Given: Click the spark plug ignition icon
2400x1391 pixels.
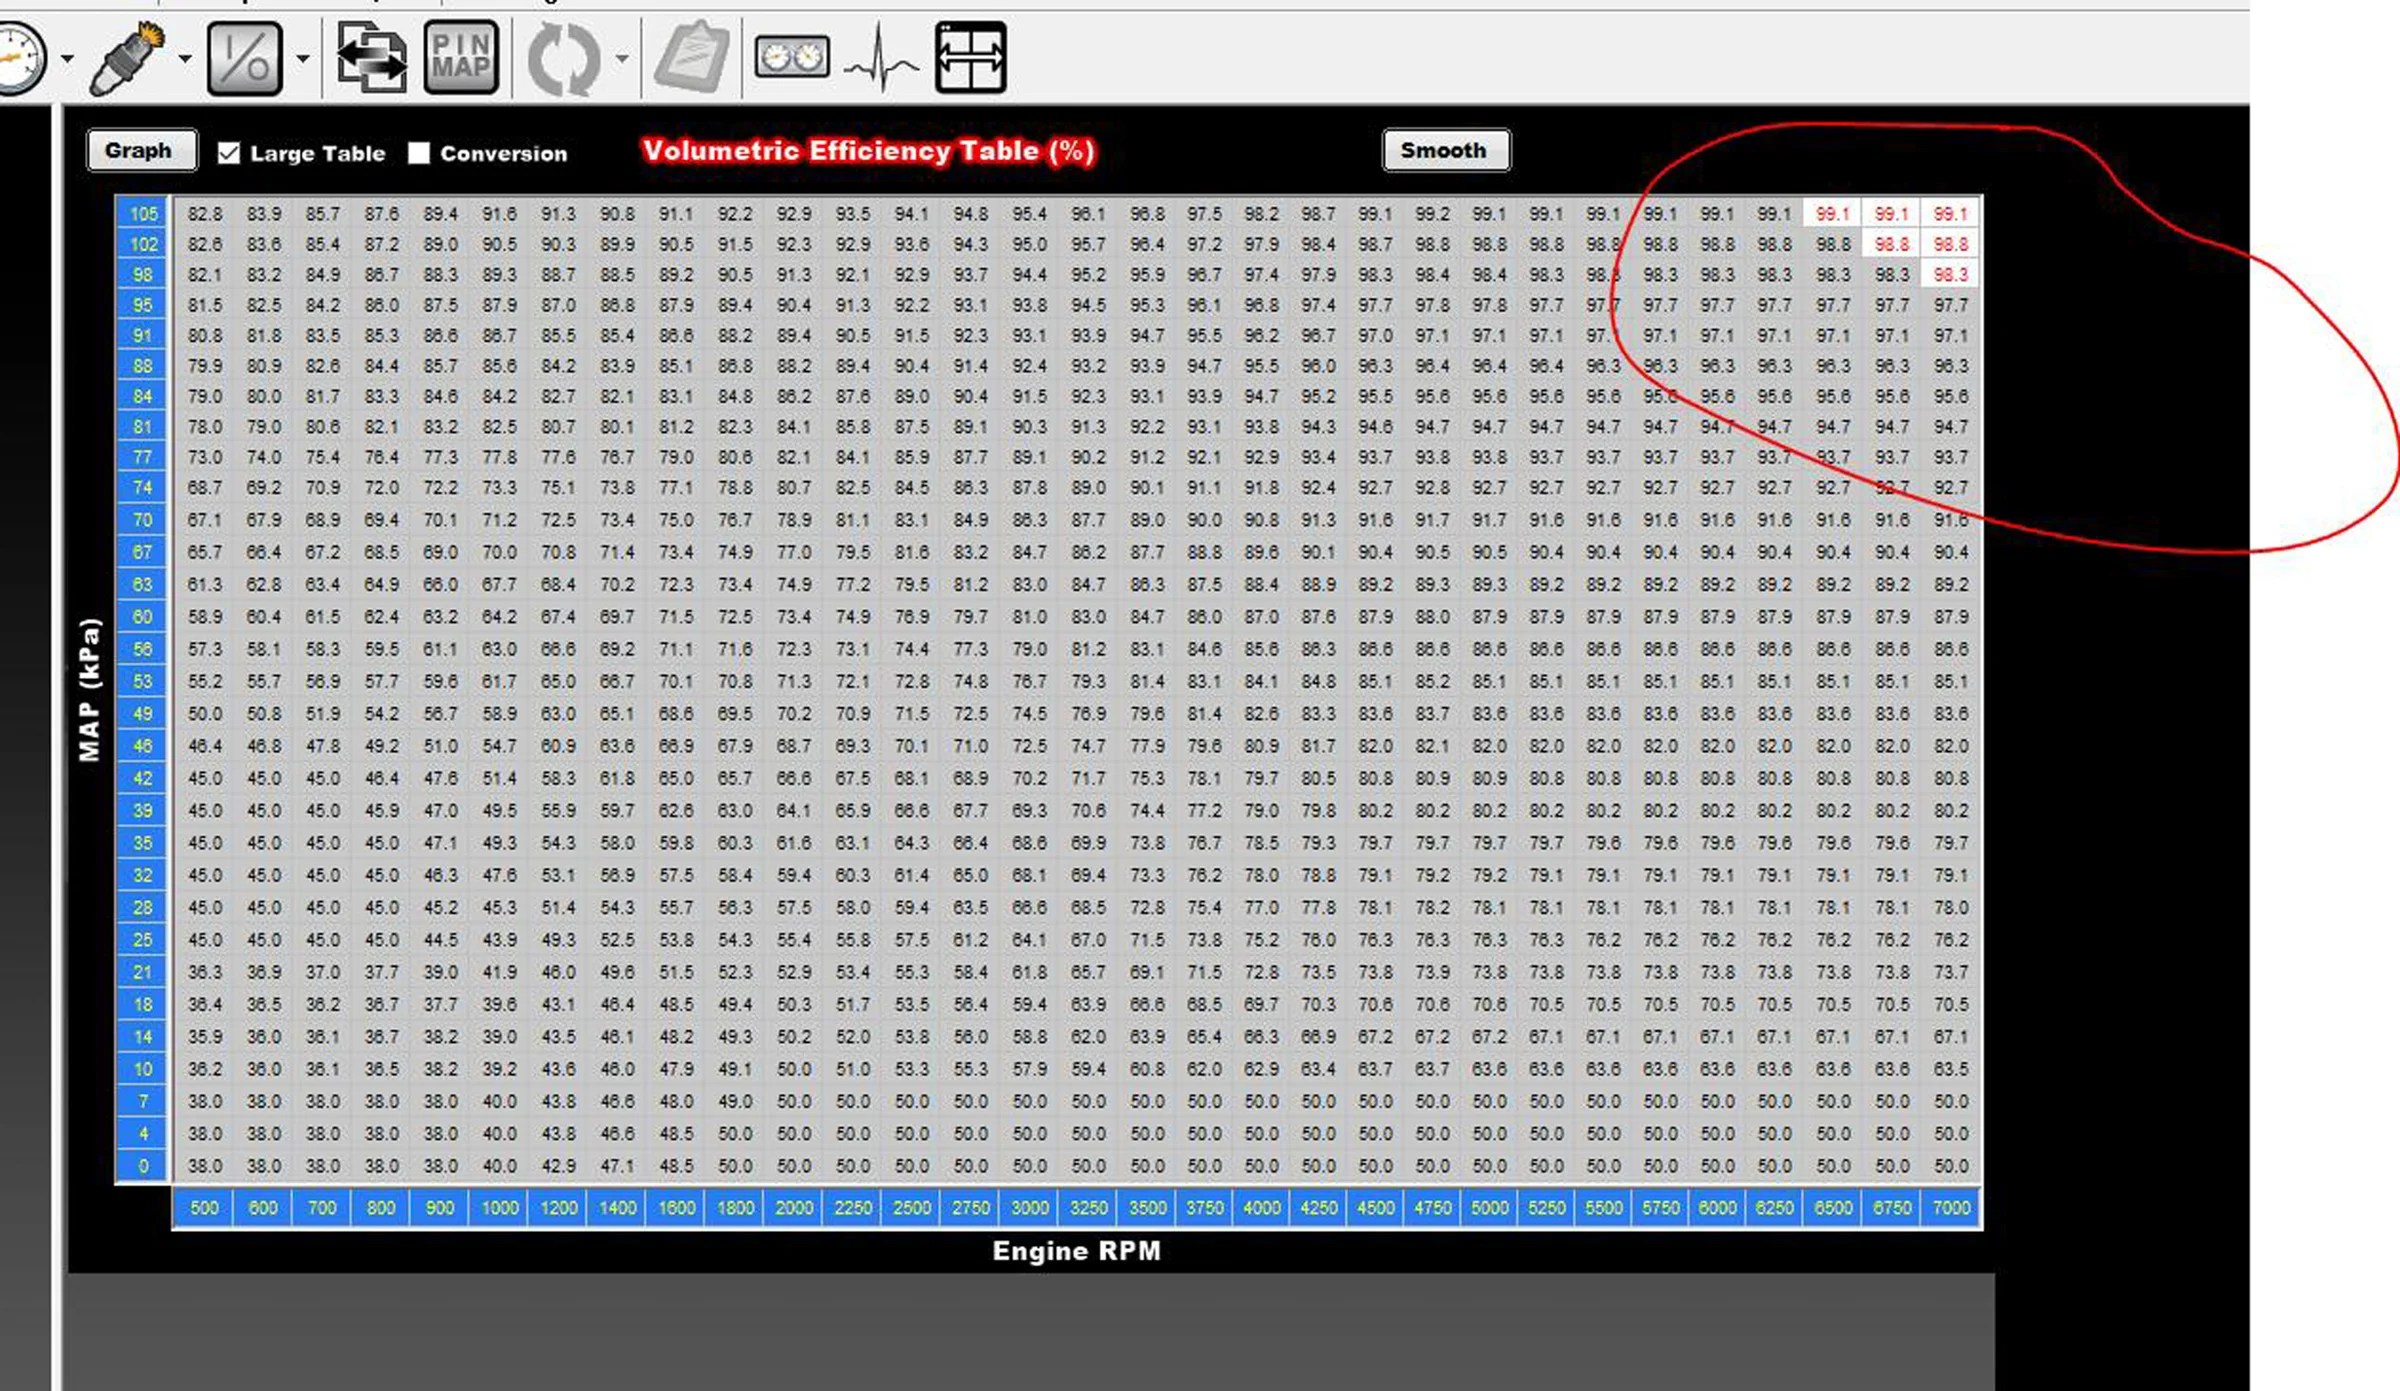Looking at the screenshot, I should pos(127,58).
